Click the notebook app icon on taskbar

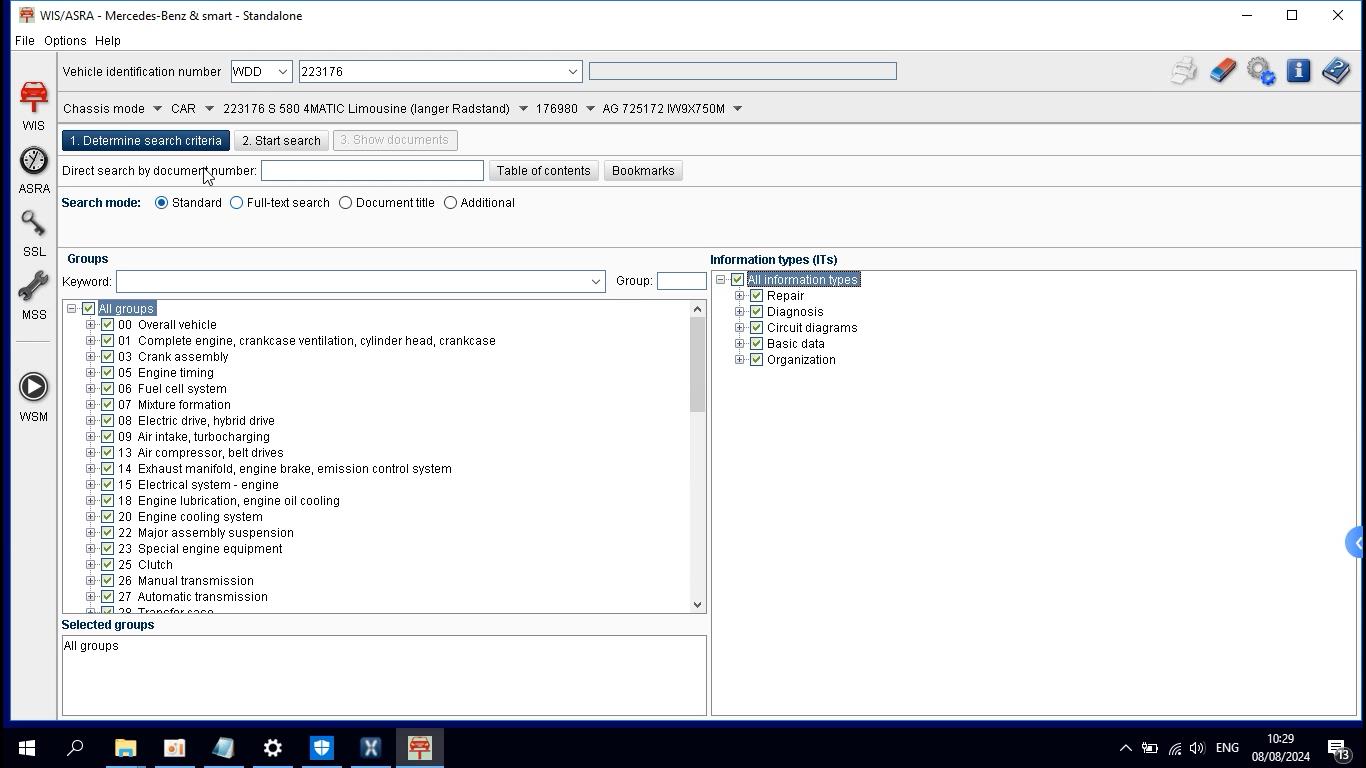pos(223,748)
